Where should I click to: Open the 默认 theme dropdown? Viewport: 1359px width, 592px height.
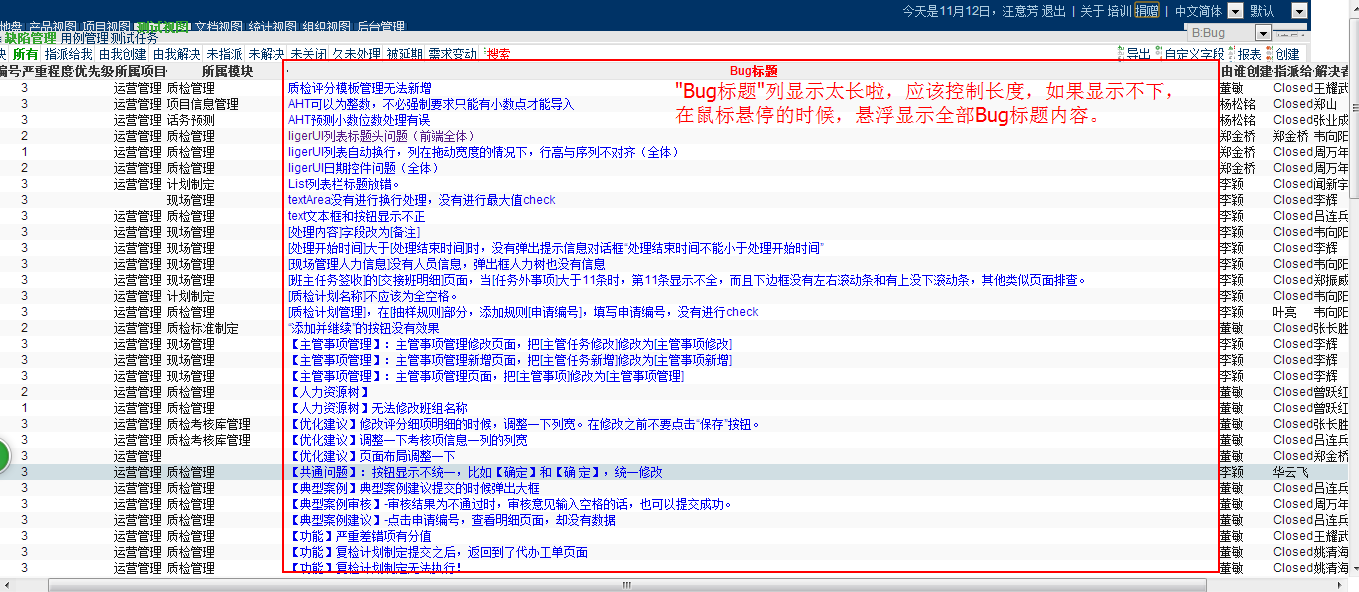click(1278, 11)
